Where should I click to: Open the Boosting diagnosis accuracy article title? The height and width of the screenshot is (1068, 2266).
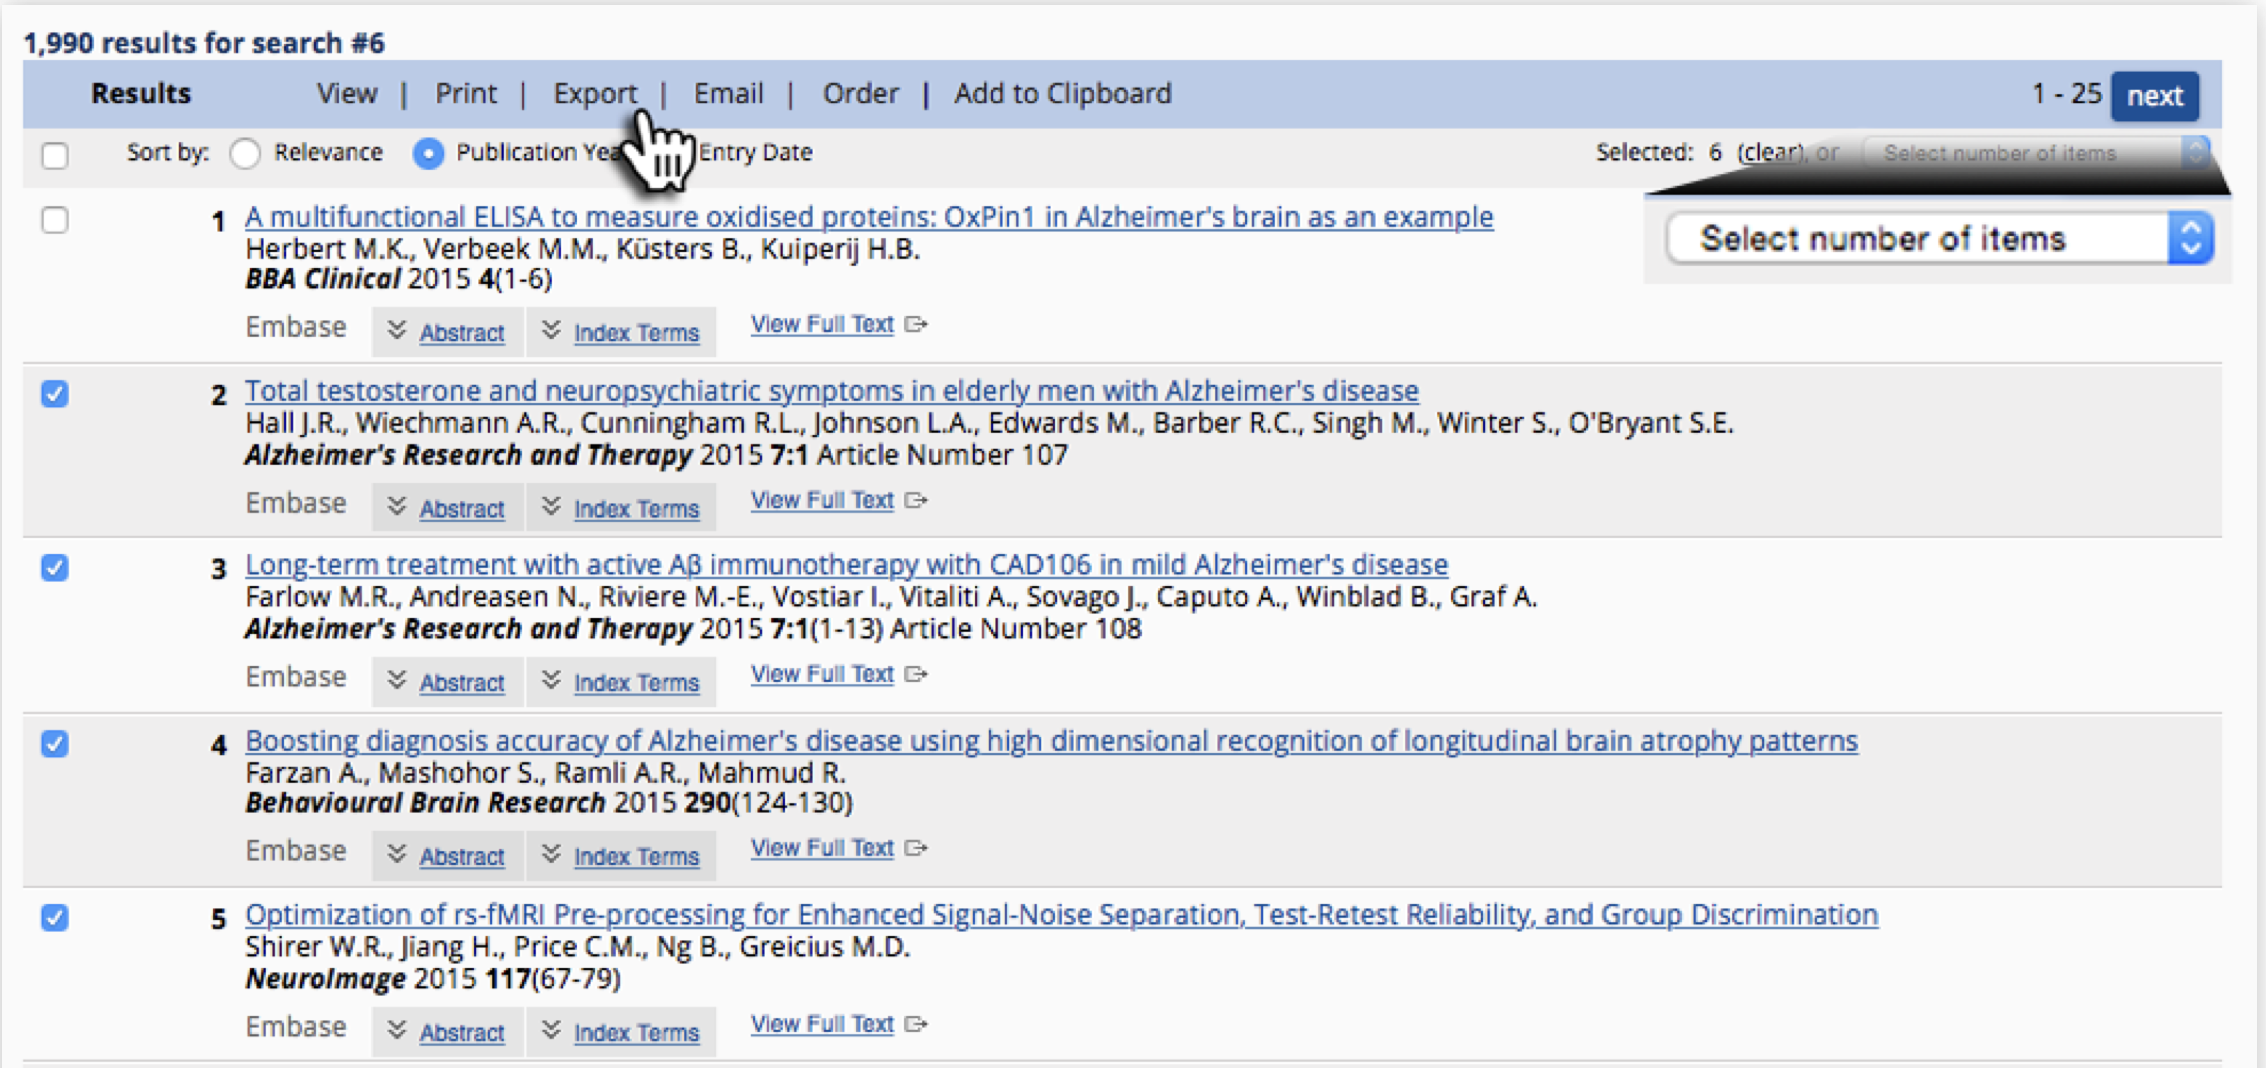point(1050,741)
